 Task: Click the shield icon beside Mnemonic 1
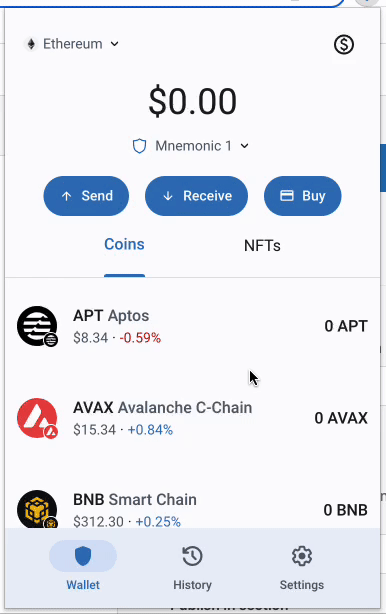[x=139, y=146]
